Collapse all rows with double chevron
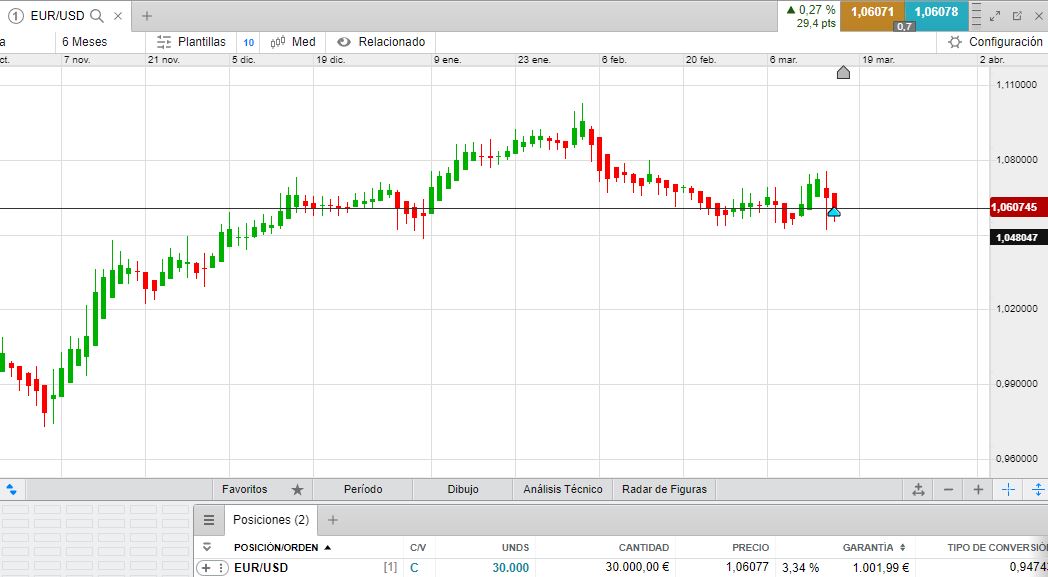The height and width of the screenshot is (577, 1048). click(x=207, y=547)
